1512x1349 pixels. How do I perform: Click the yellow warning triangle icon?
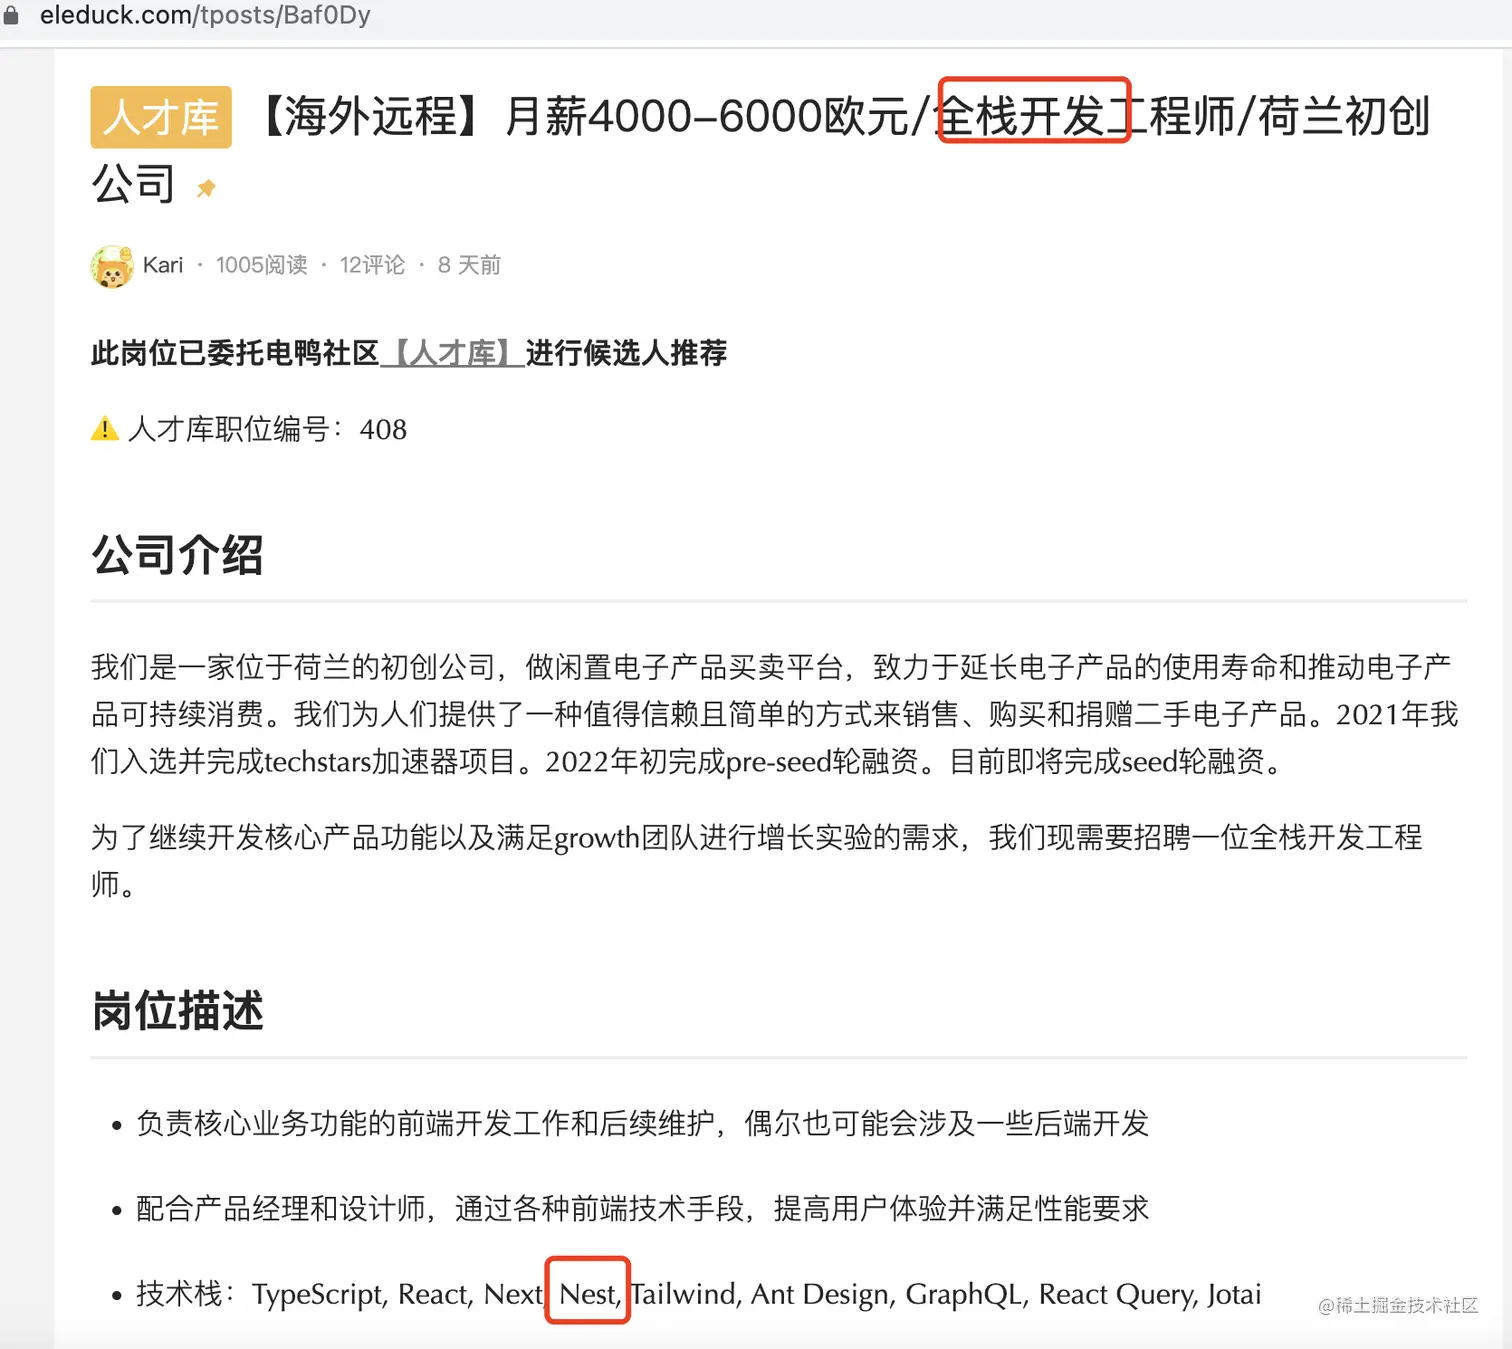coord(105,429)
